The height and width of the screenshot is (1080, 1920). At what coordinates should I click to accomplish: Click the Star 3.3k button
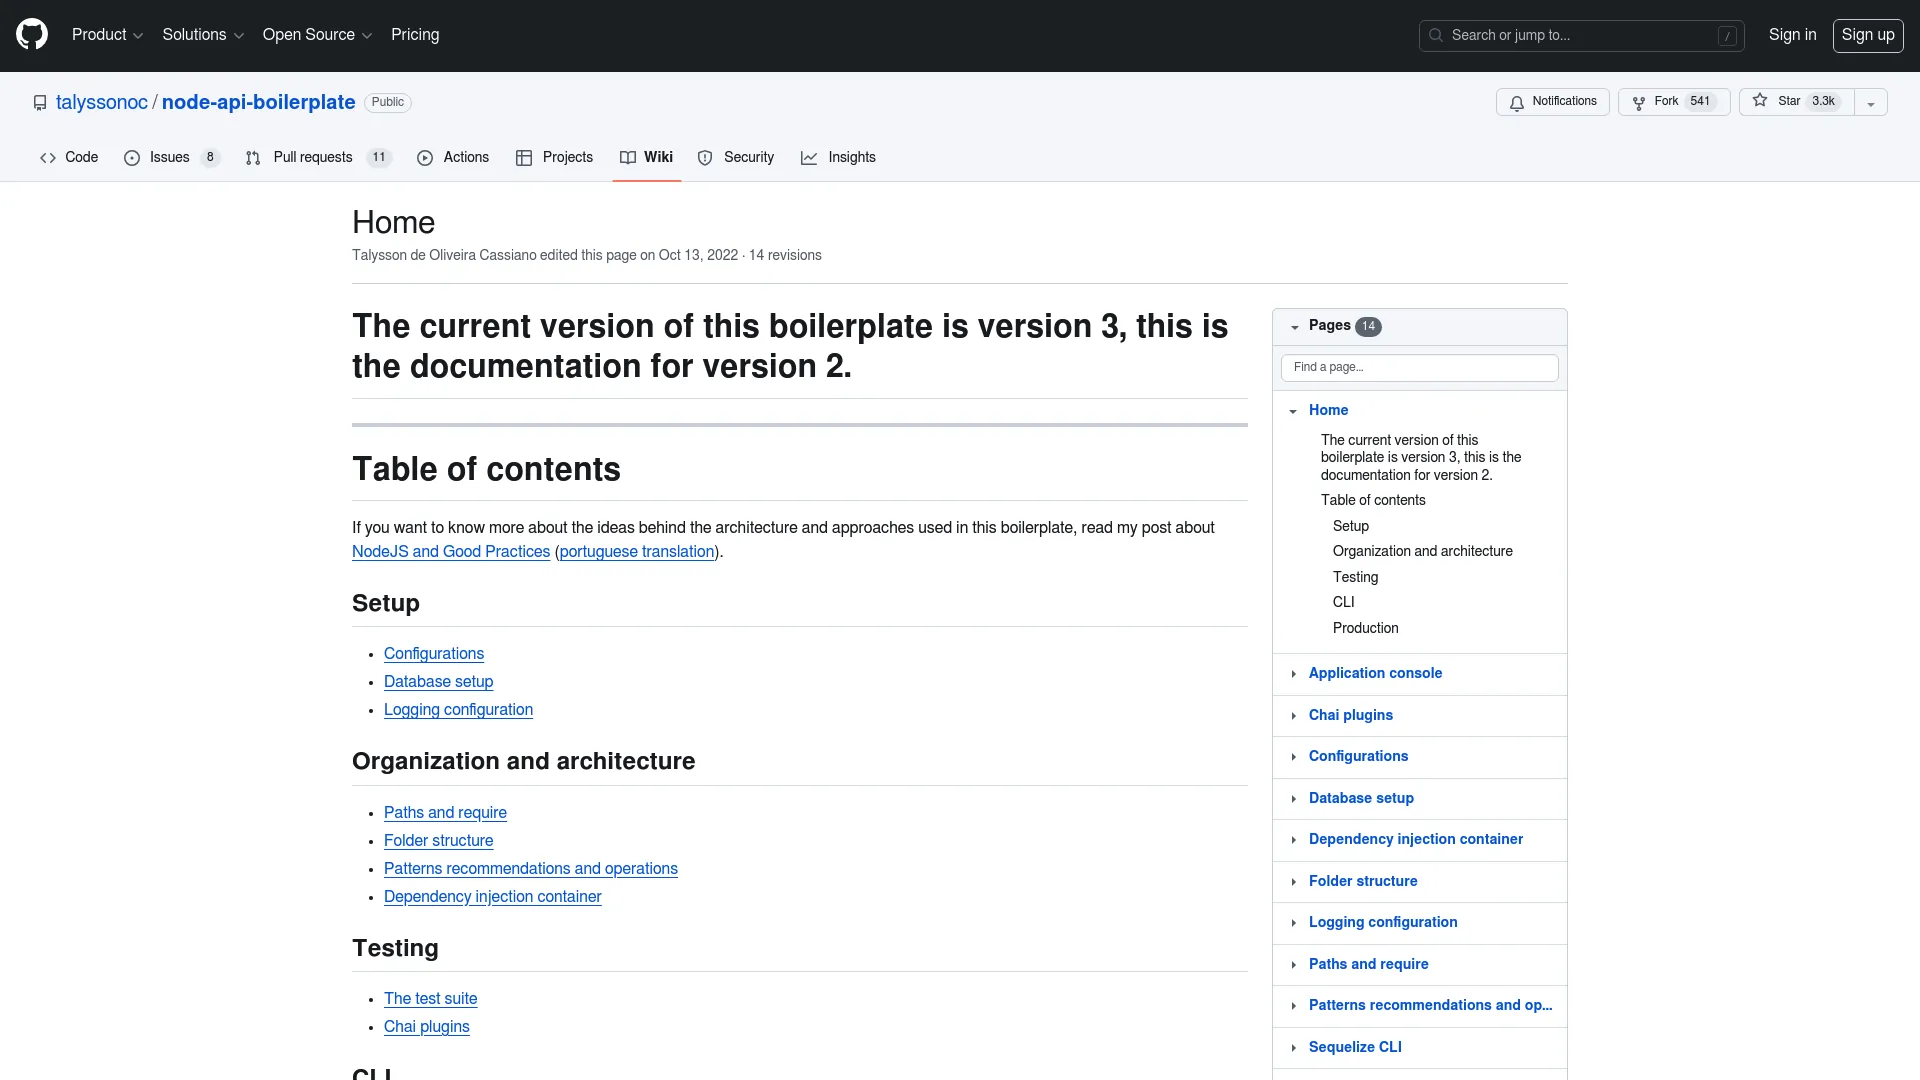pyautogui.click(x=1797, y=102)
